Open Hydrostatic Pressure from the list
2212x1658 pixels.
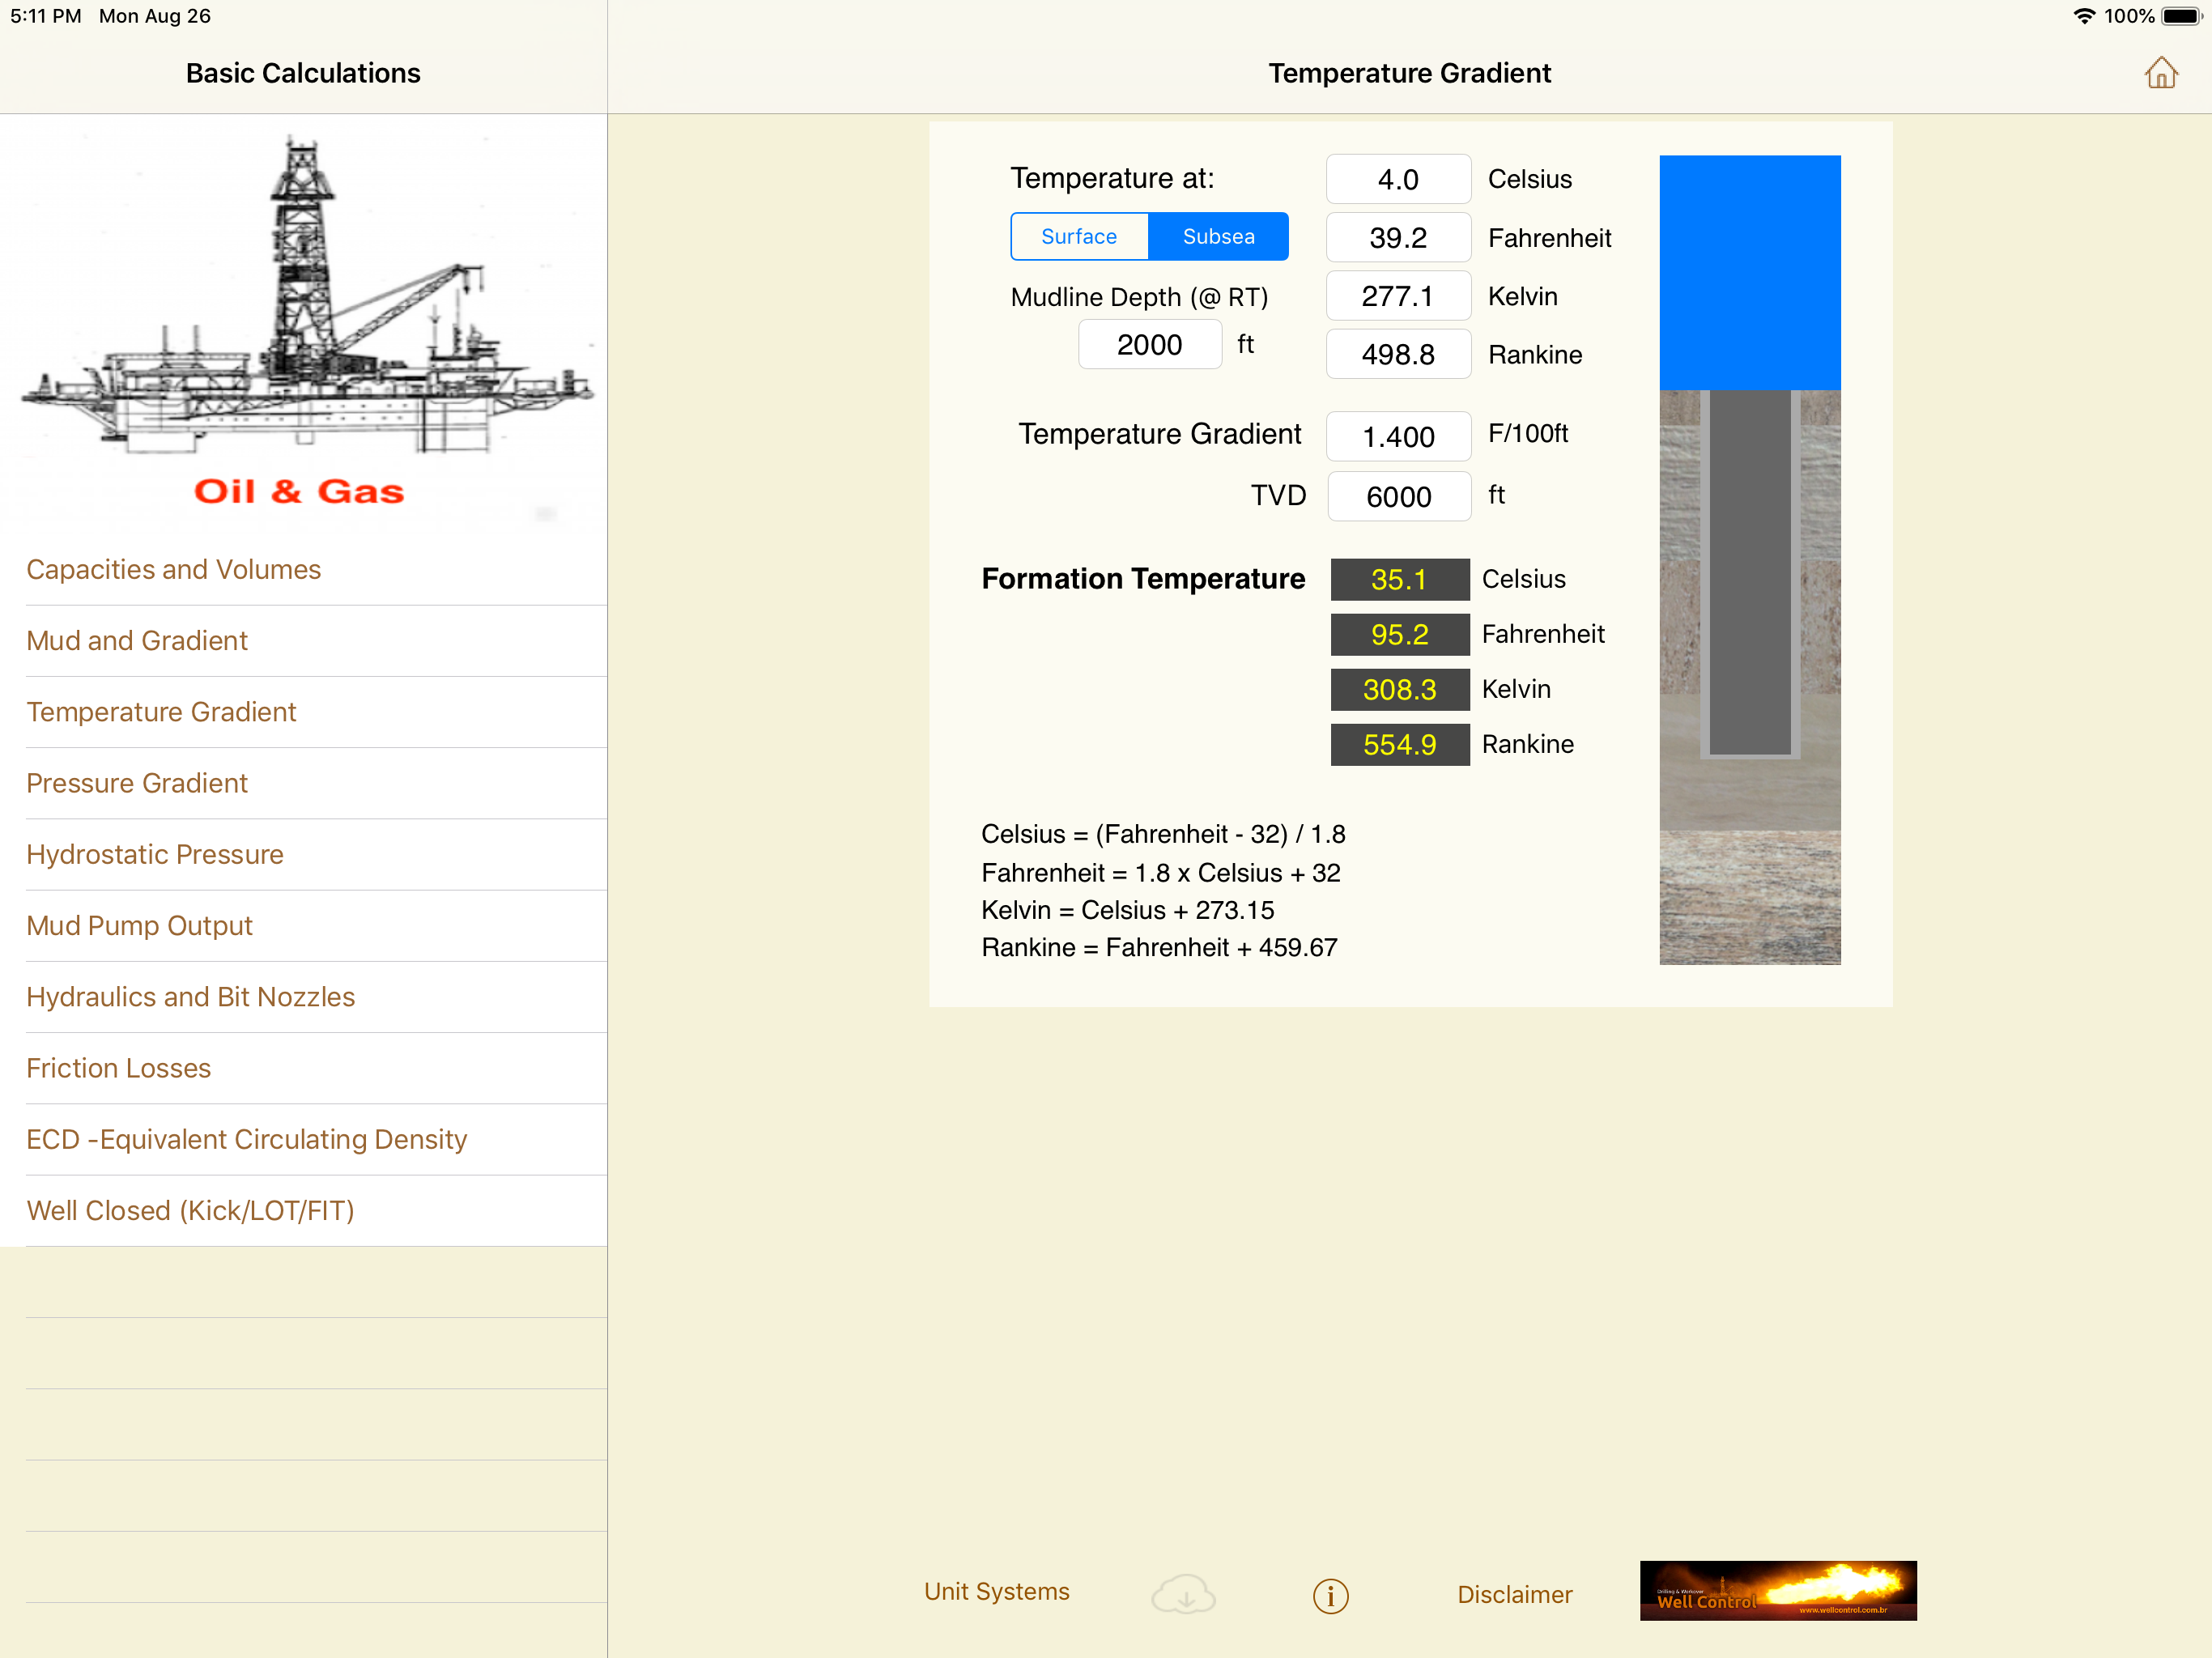[x=155, y=854]
